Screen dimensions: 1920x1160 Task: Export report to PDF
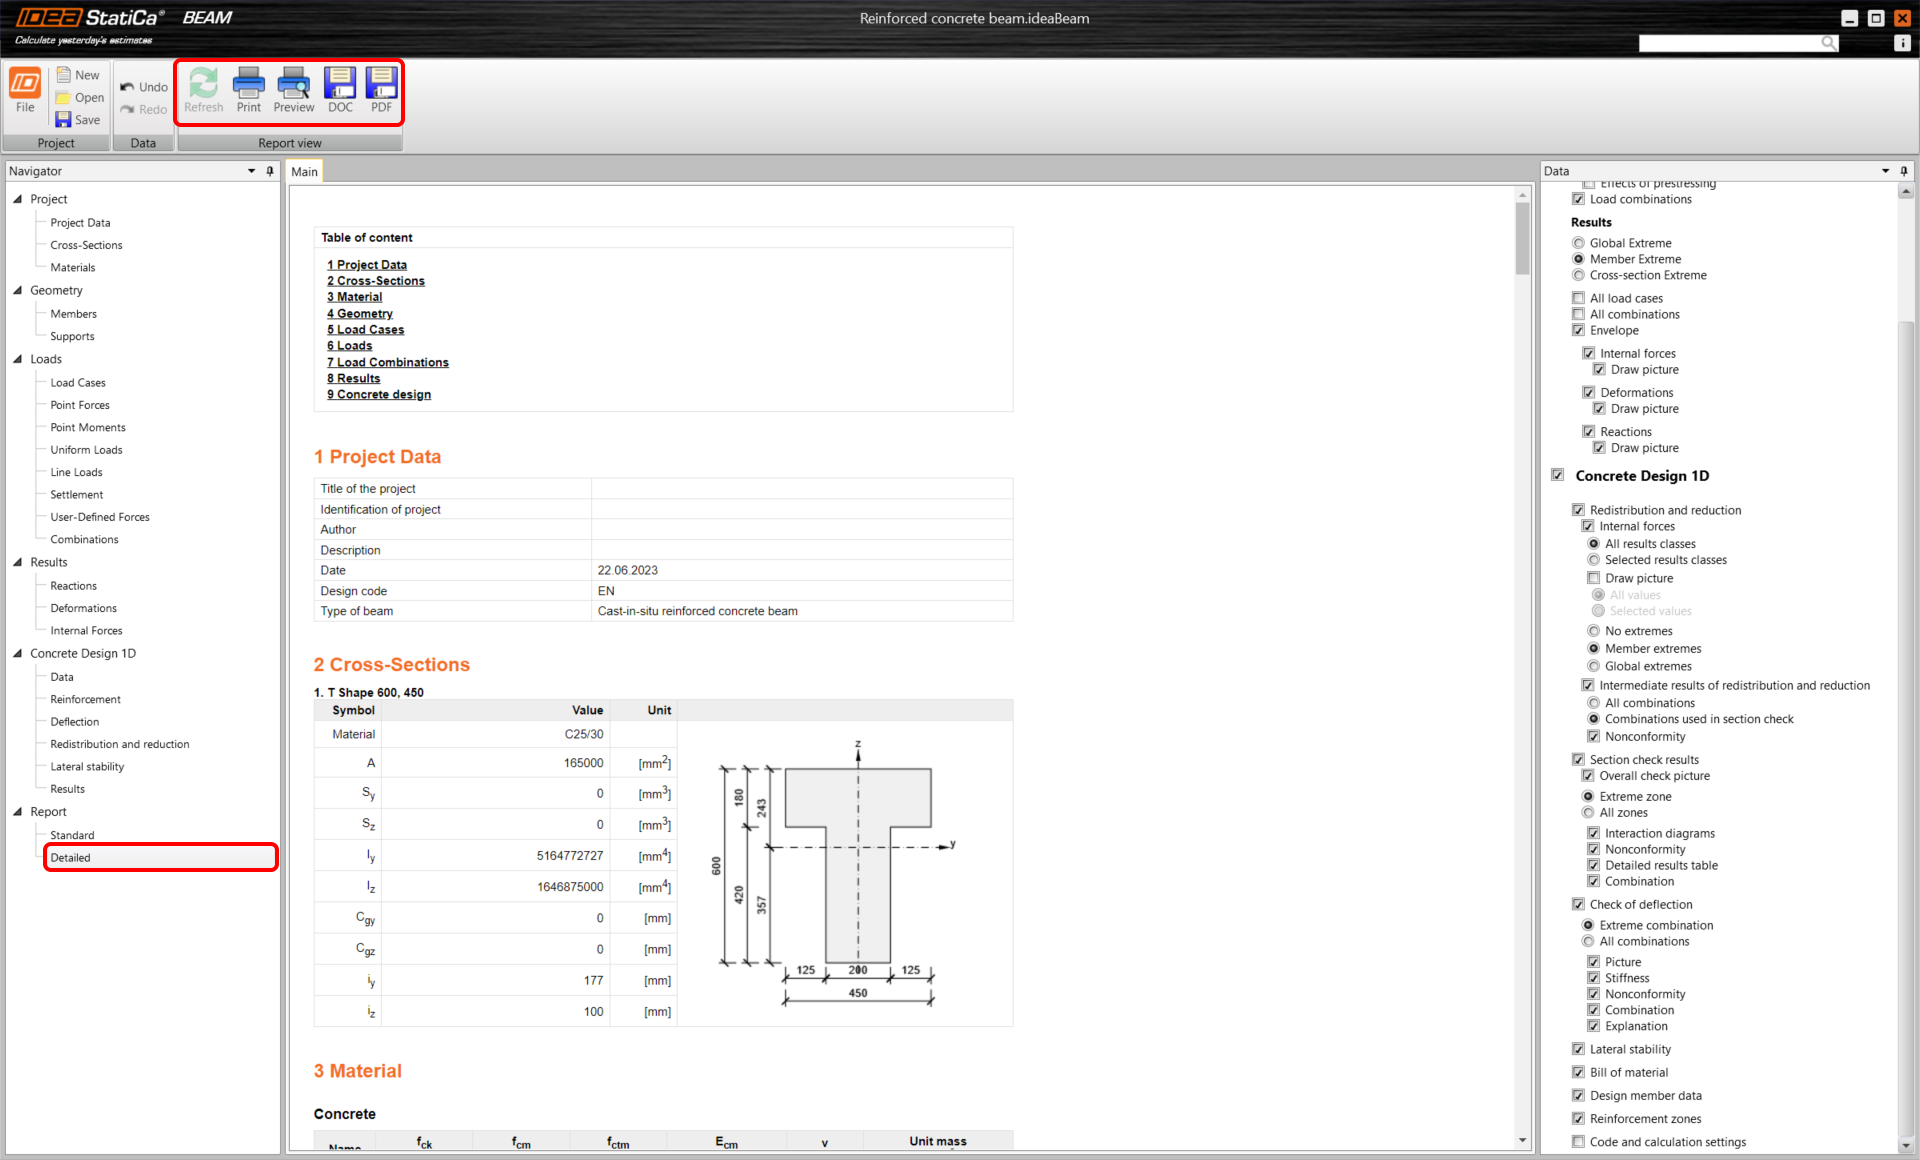[381, 84]
